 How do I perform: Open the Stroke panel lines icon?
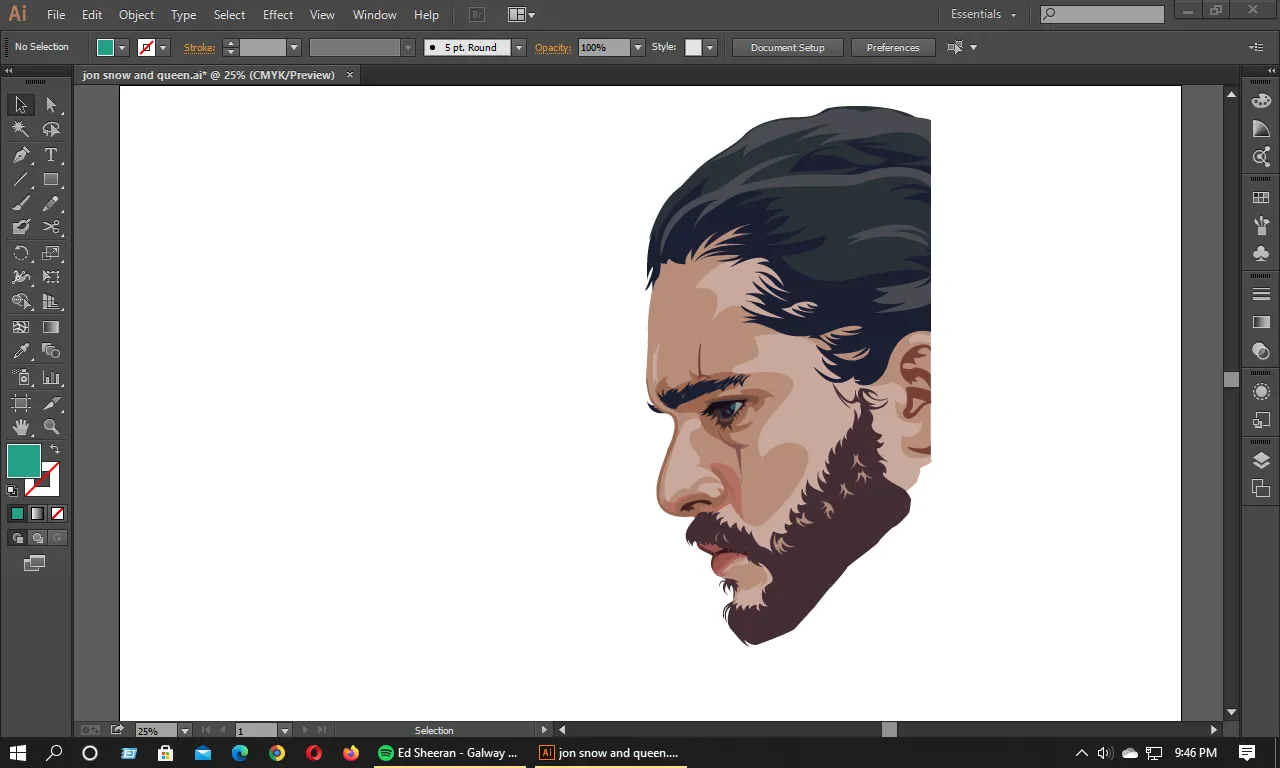[x=1261, y=294]
